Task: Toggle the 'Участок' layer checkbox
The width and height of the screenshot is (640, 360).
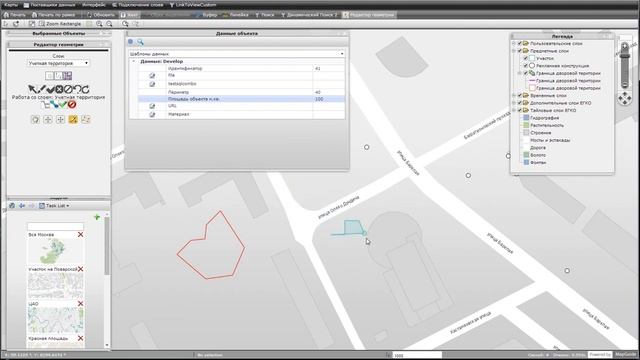Action: [x=526, y=58]
